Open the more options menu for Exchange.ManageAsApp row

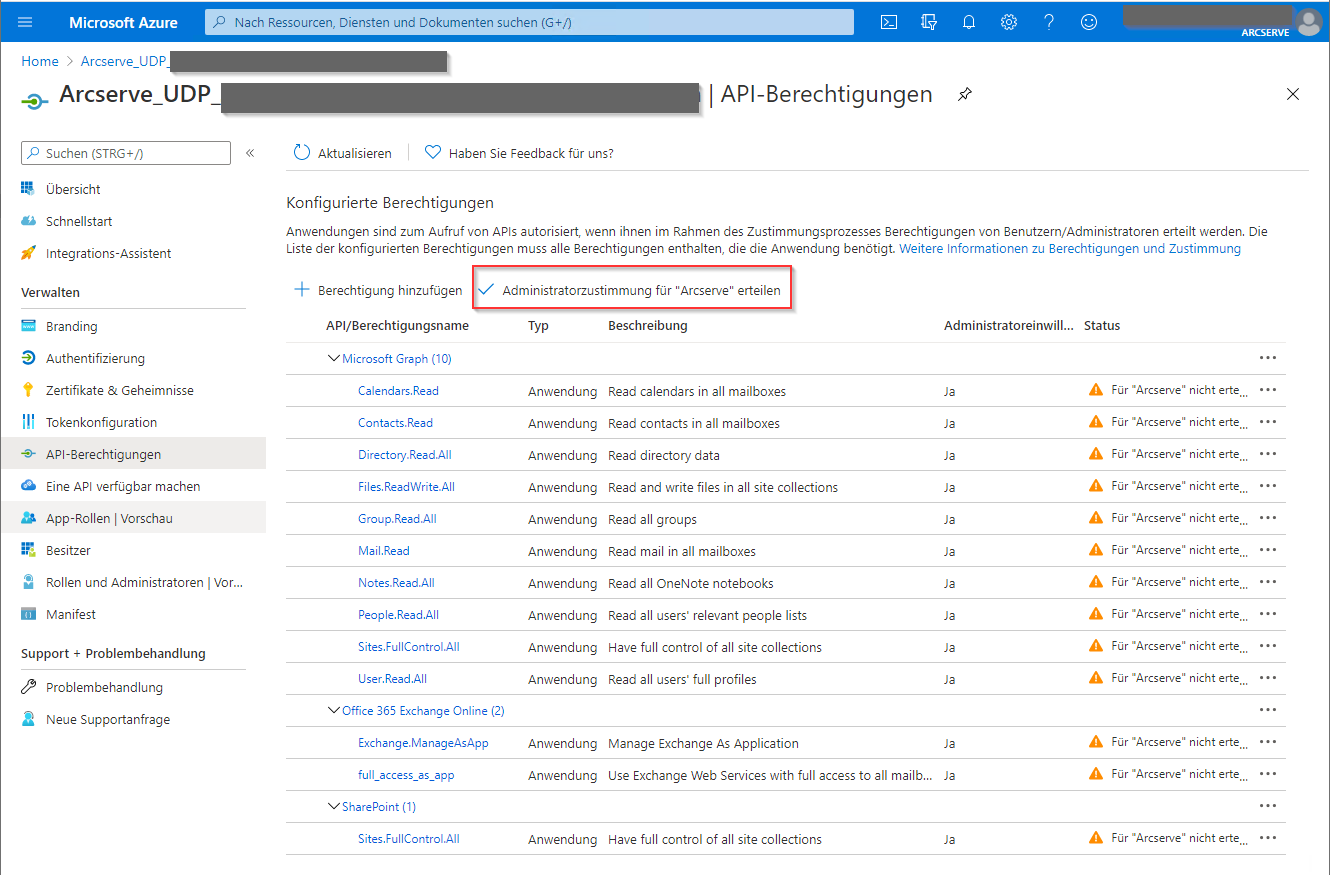pyautogui.click(x=1268, y=742)
